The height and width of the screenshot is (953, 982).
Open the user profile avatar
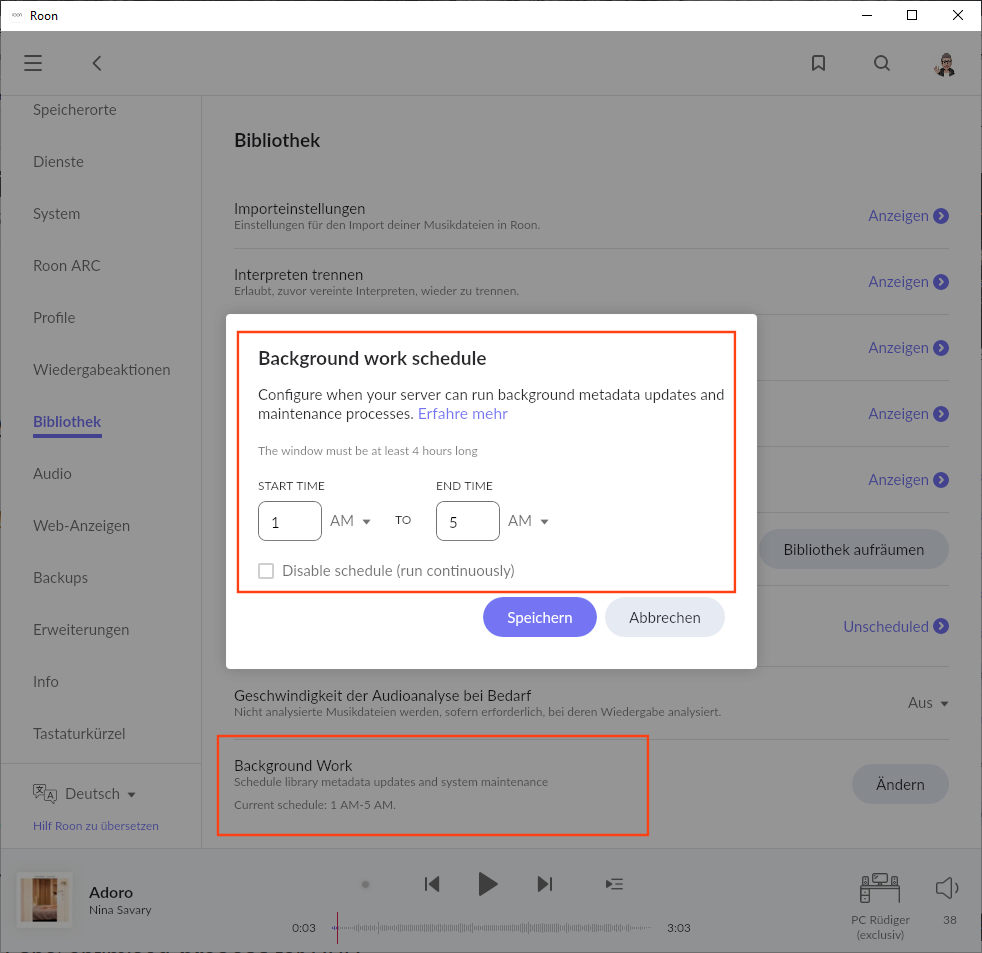pos(944,64)
